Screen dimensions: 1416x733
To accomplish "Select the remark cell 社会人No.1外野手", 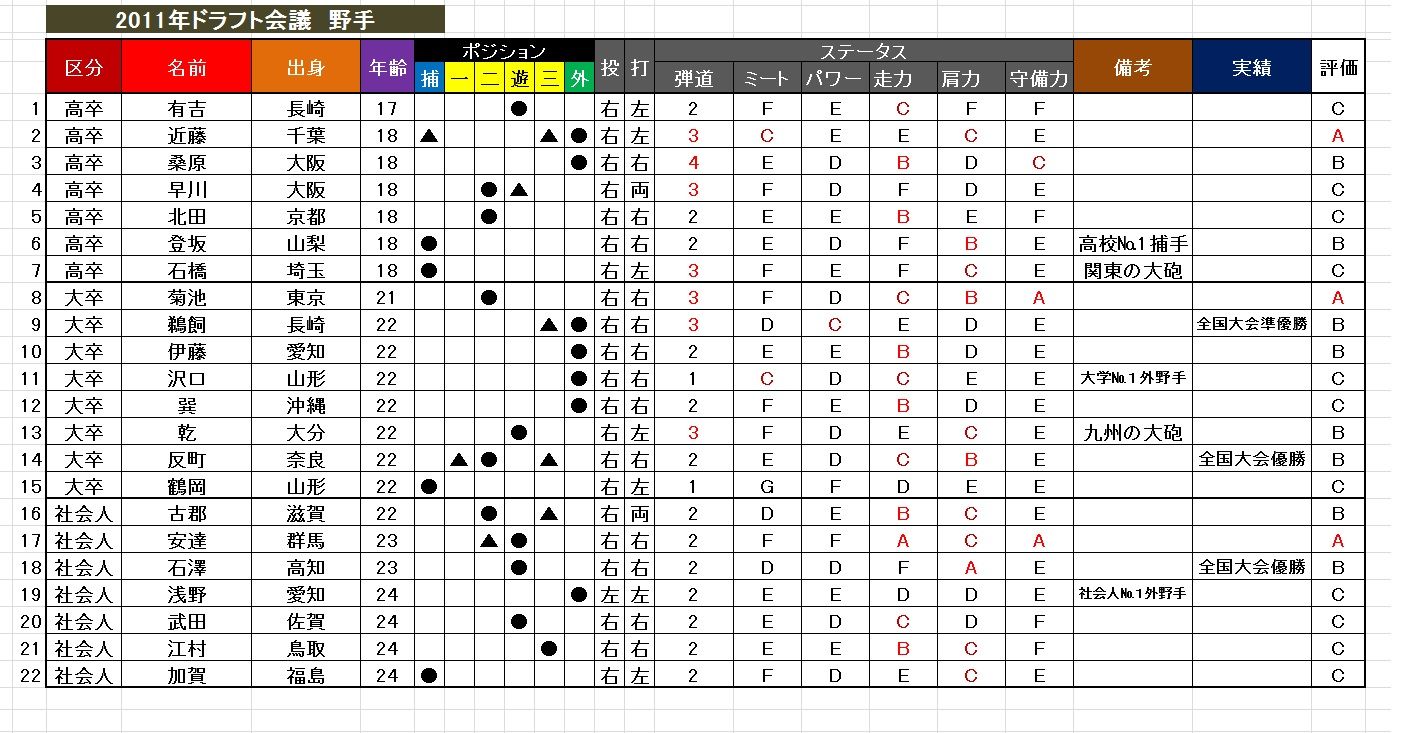I will [x=1132, y=595].
